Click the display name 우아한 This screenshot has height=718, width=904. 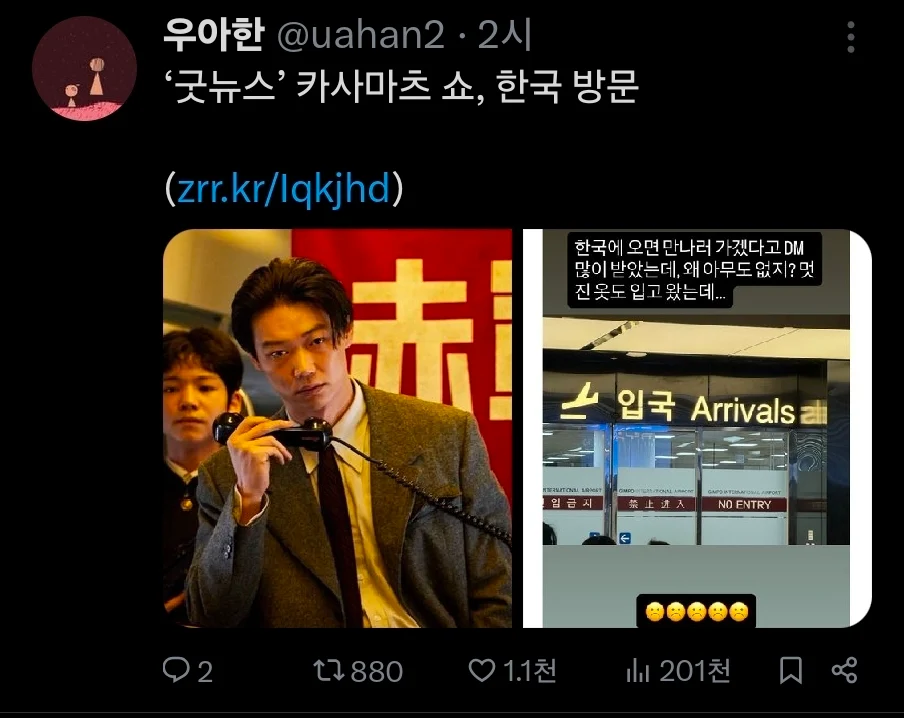pos(214,35)
